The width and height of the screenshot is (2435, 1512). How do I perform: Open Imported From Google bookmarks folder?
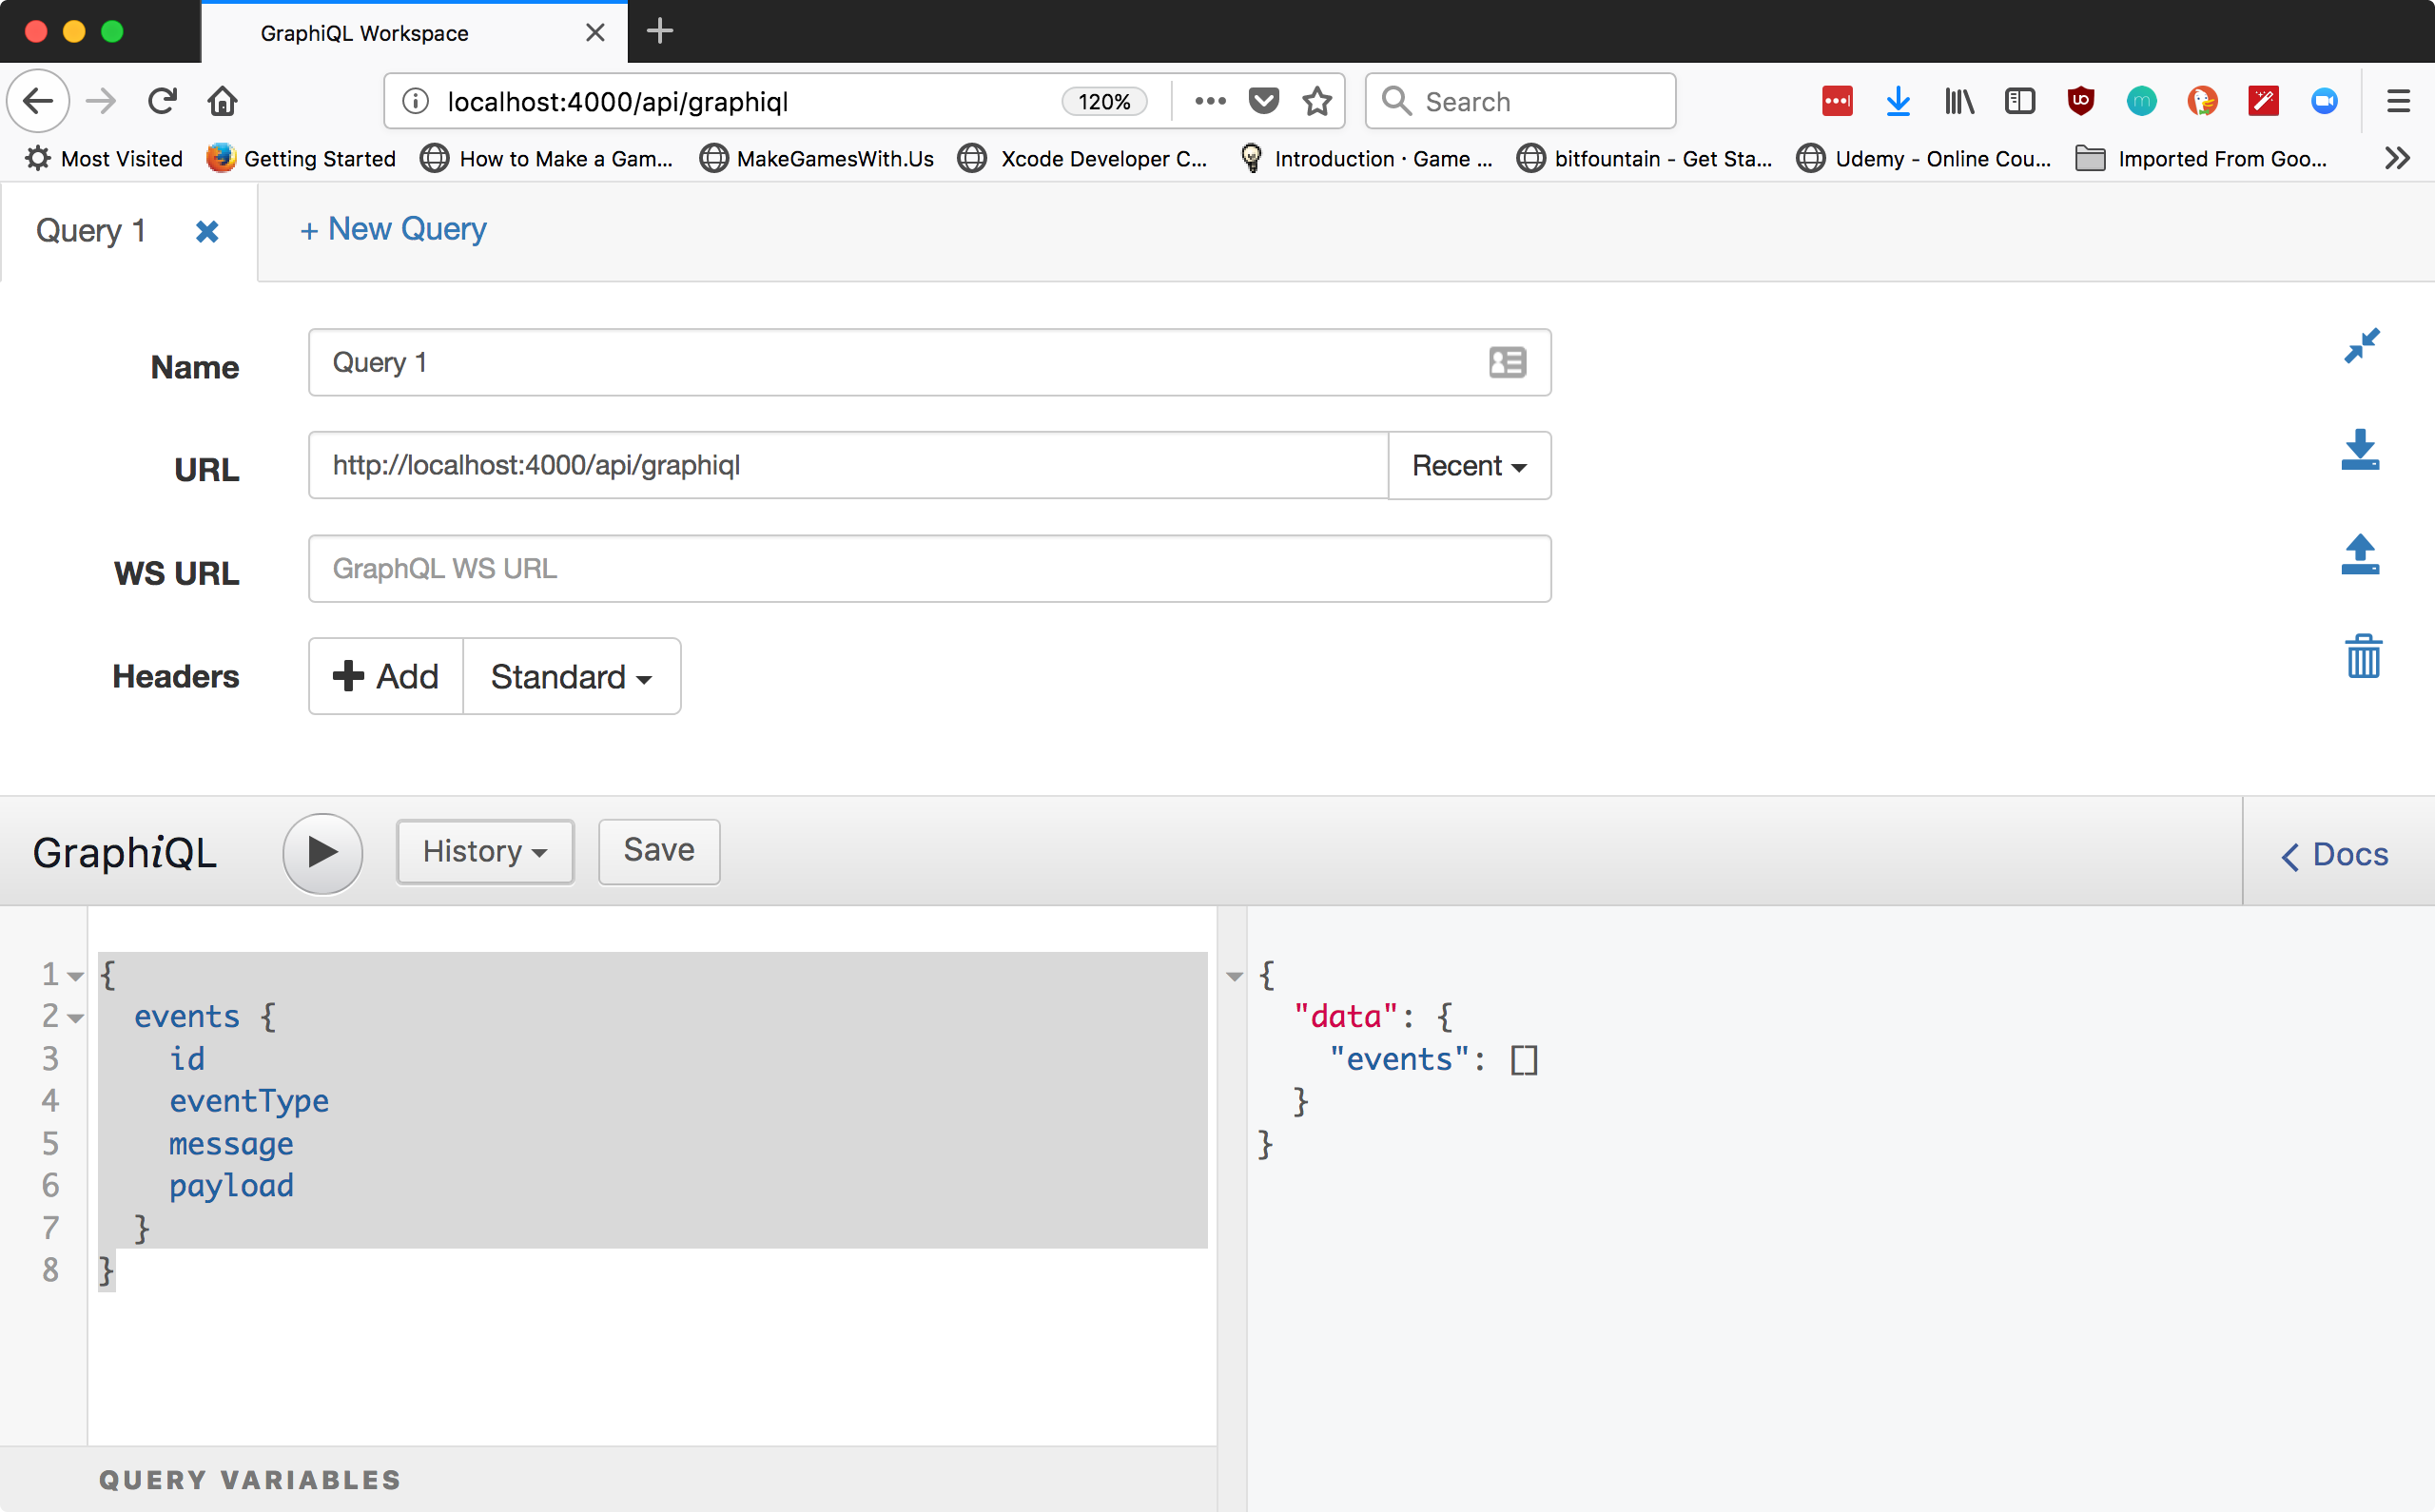(2202, 158)
